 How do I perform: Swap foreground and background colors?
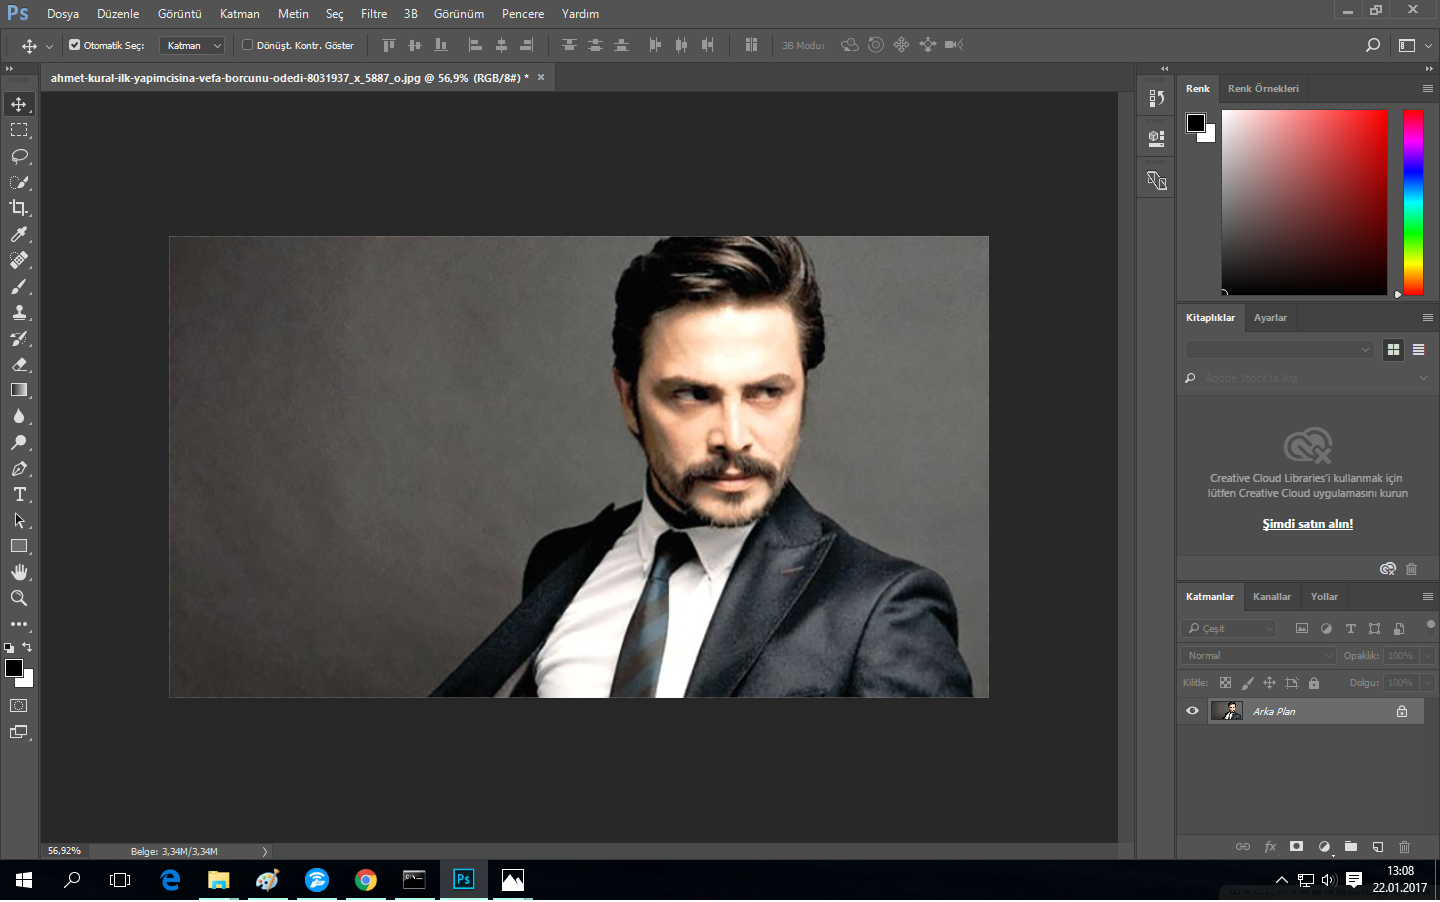(27, 647)
